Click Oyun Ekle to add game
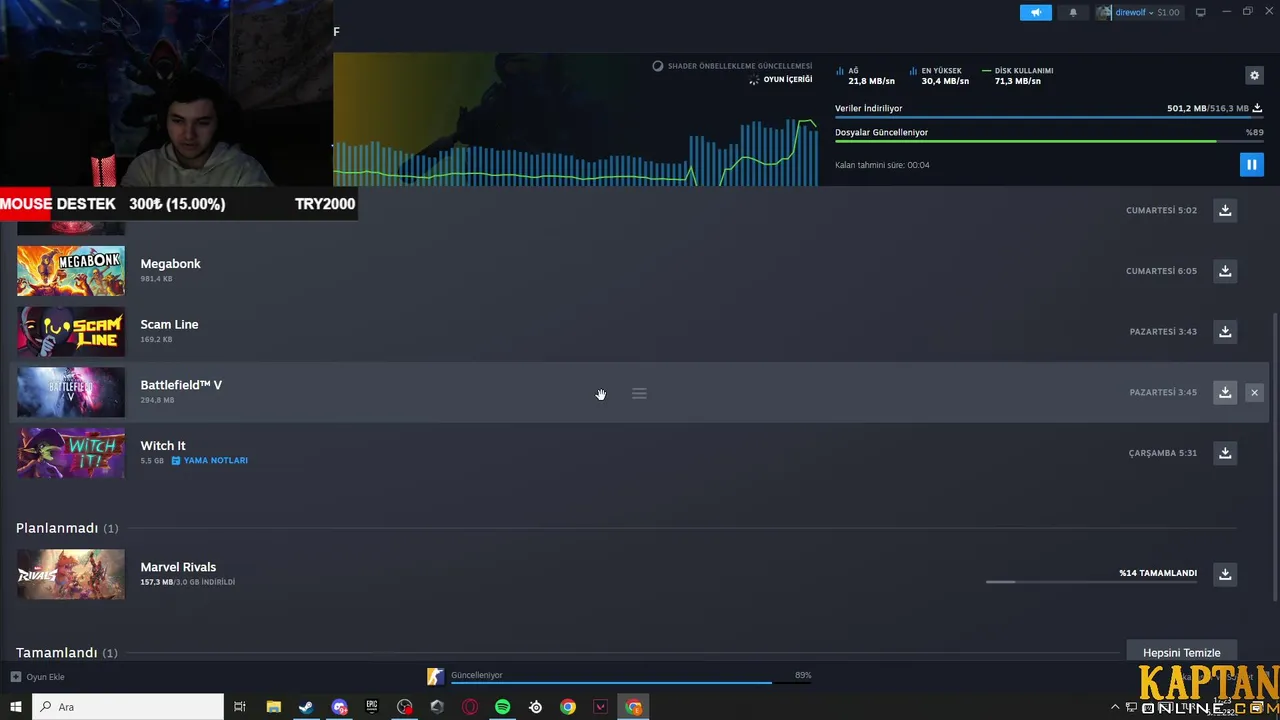This screenshot has height=720, width=1280. click(37, 677)
